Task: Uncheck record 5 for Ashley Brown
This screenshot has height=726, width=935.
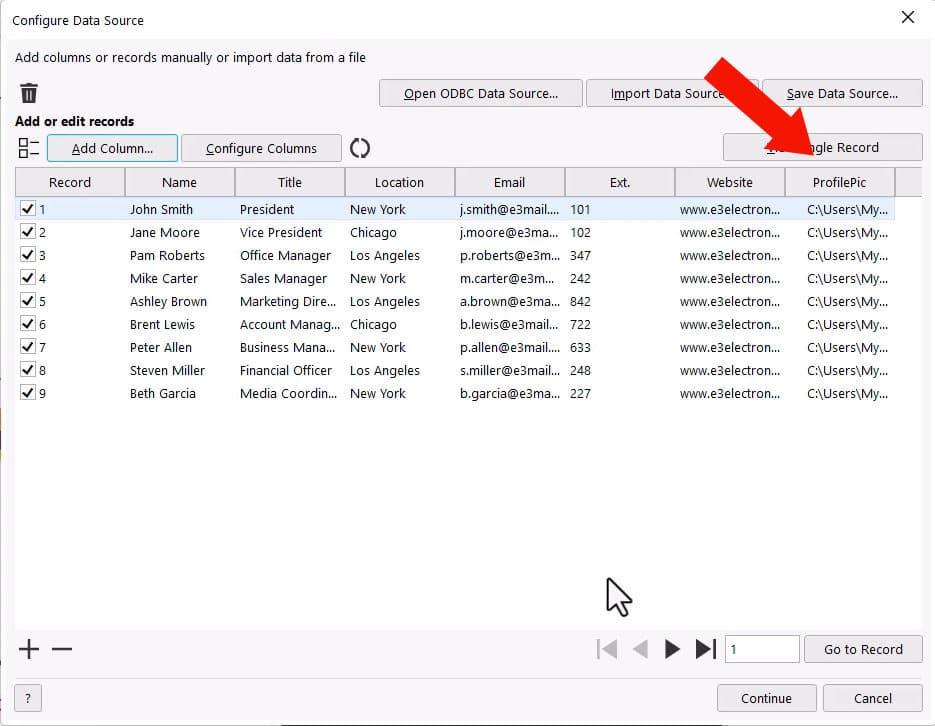Action: pyautogui.click(x=29, y=301)
